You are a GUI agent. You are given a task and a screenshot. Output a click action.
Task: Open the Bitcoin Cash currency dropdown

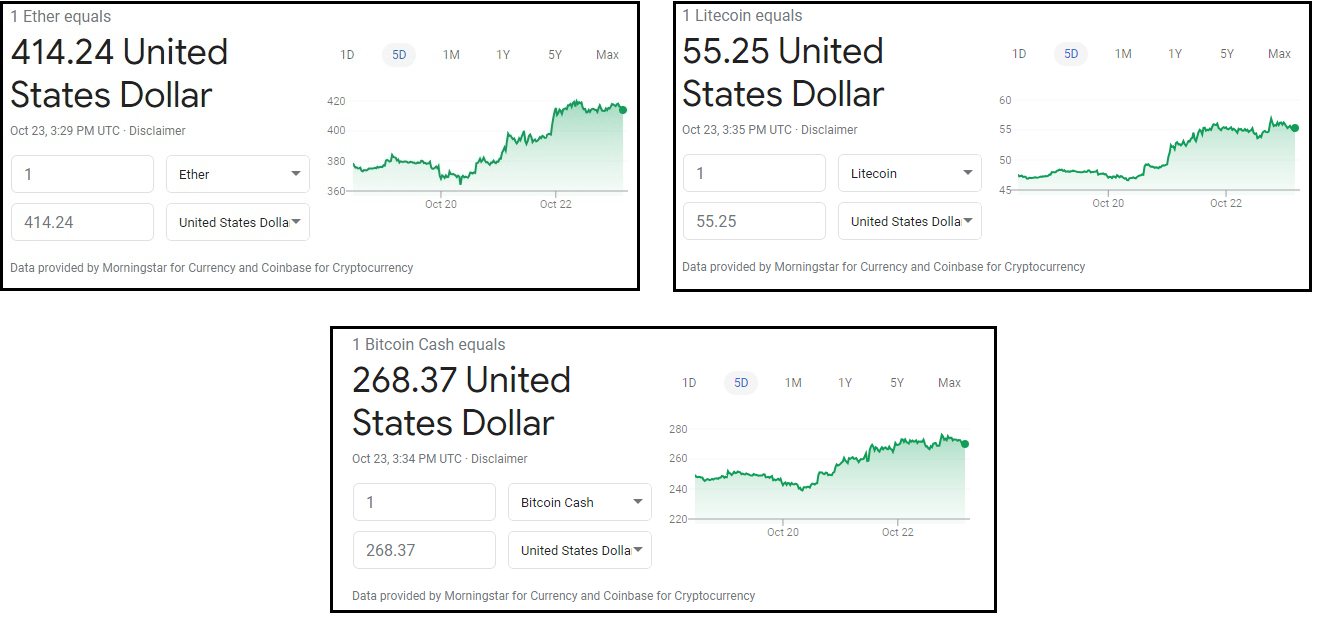pos(580,502)
